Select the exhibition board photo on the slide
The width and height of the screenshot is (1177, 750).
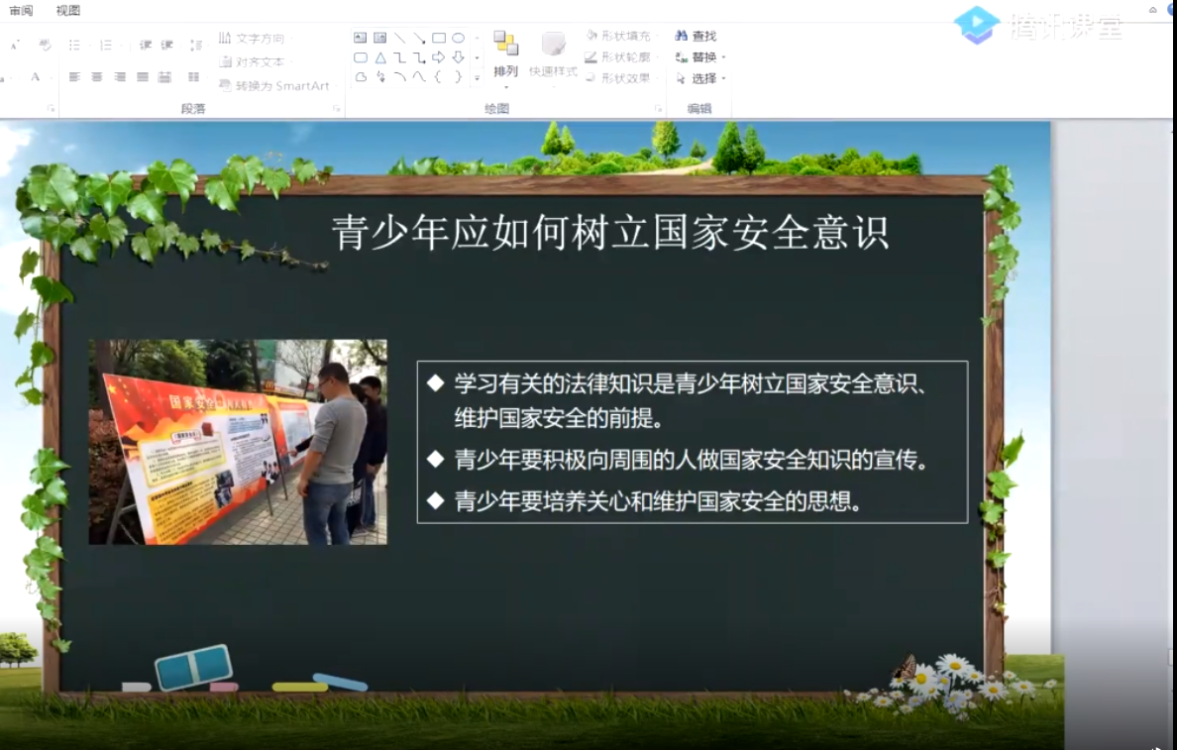pos(237,442)
